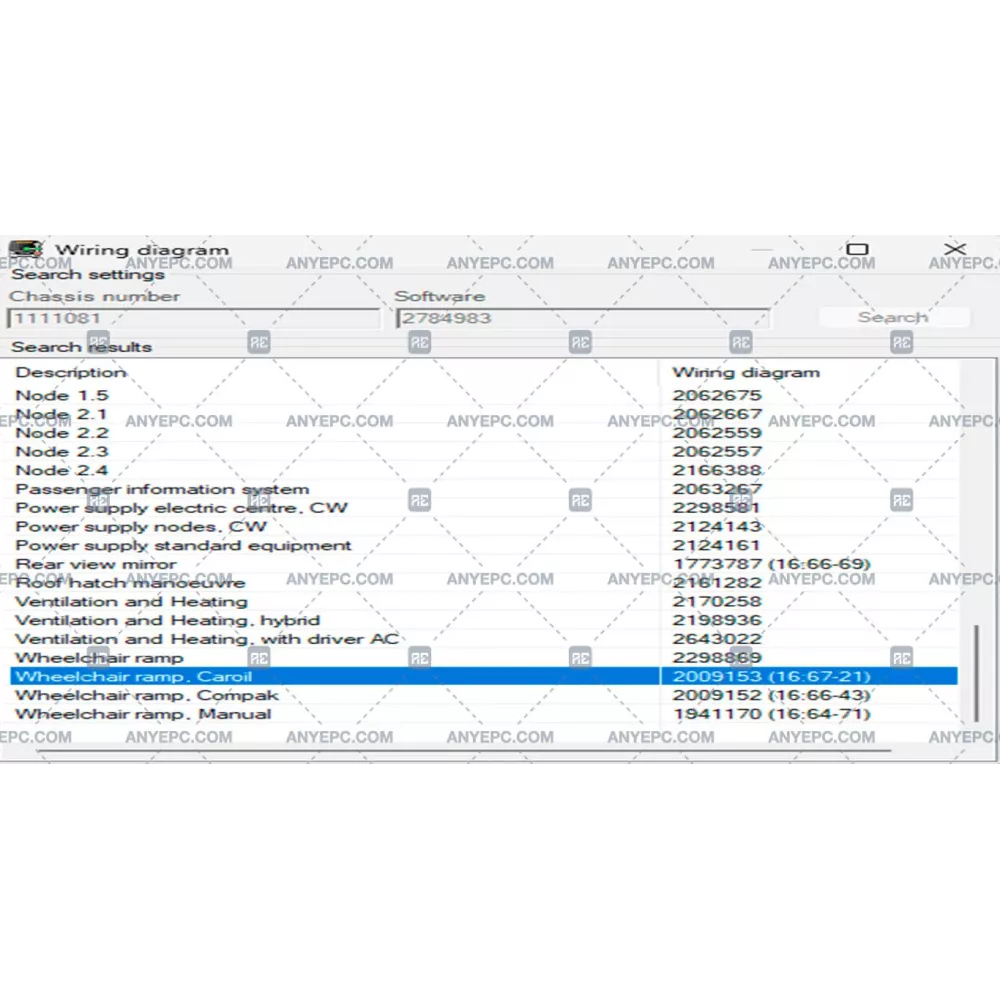Select Power supply electric centre, CW

coord(181,508)
